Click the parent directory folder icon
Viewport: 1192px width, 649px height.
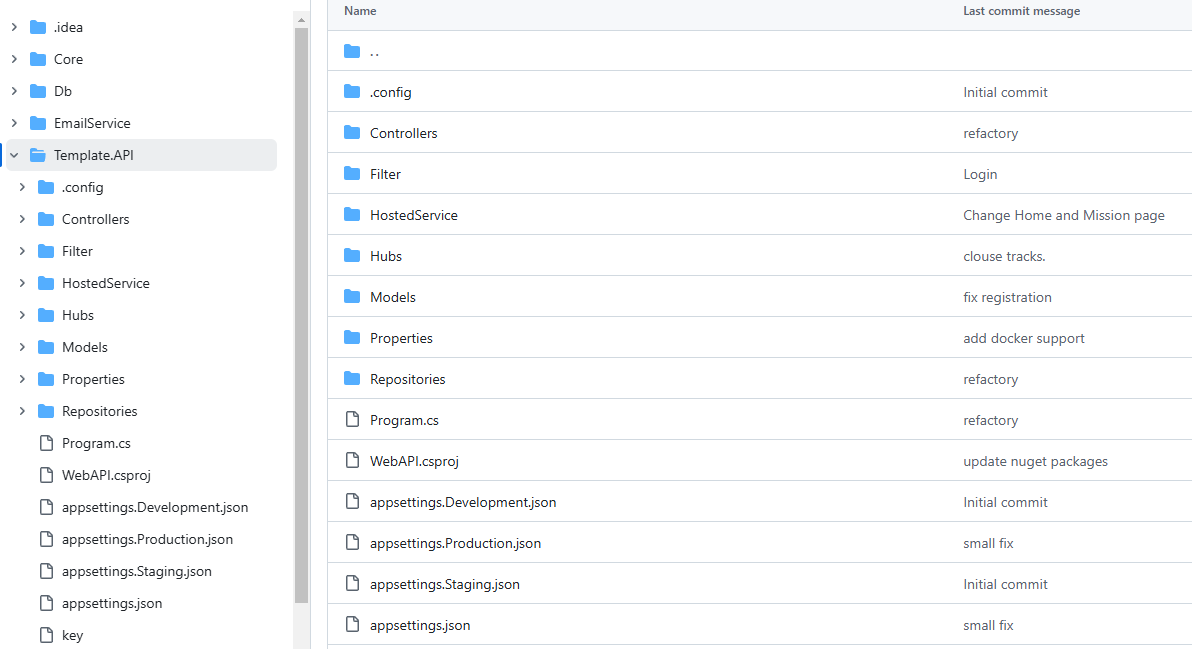(x=352, y=51)
